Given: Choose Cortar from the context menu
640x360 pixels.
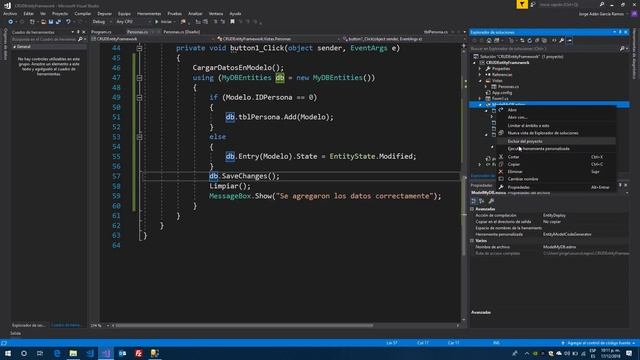Looking at the screenshot, I should tap(556, 157).
